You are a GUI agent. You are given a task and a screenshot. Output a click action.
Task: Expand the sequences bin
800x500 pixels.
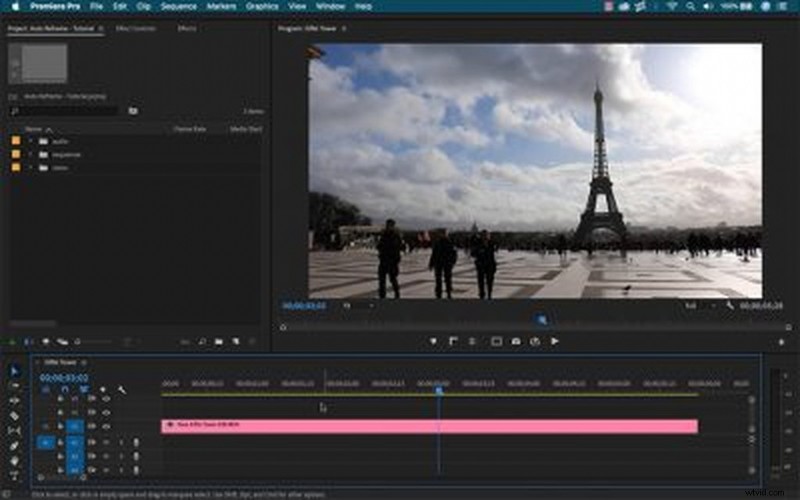tap(30, 155)
